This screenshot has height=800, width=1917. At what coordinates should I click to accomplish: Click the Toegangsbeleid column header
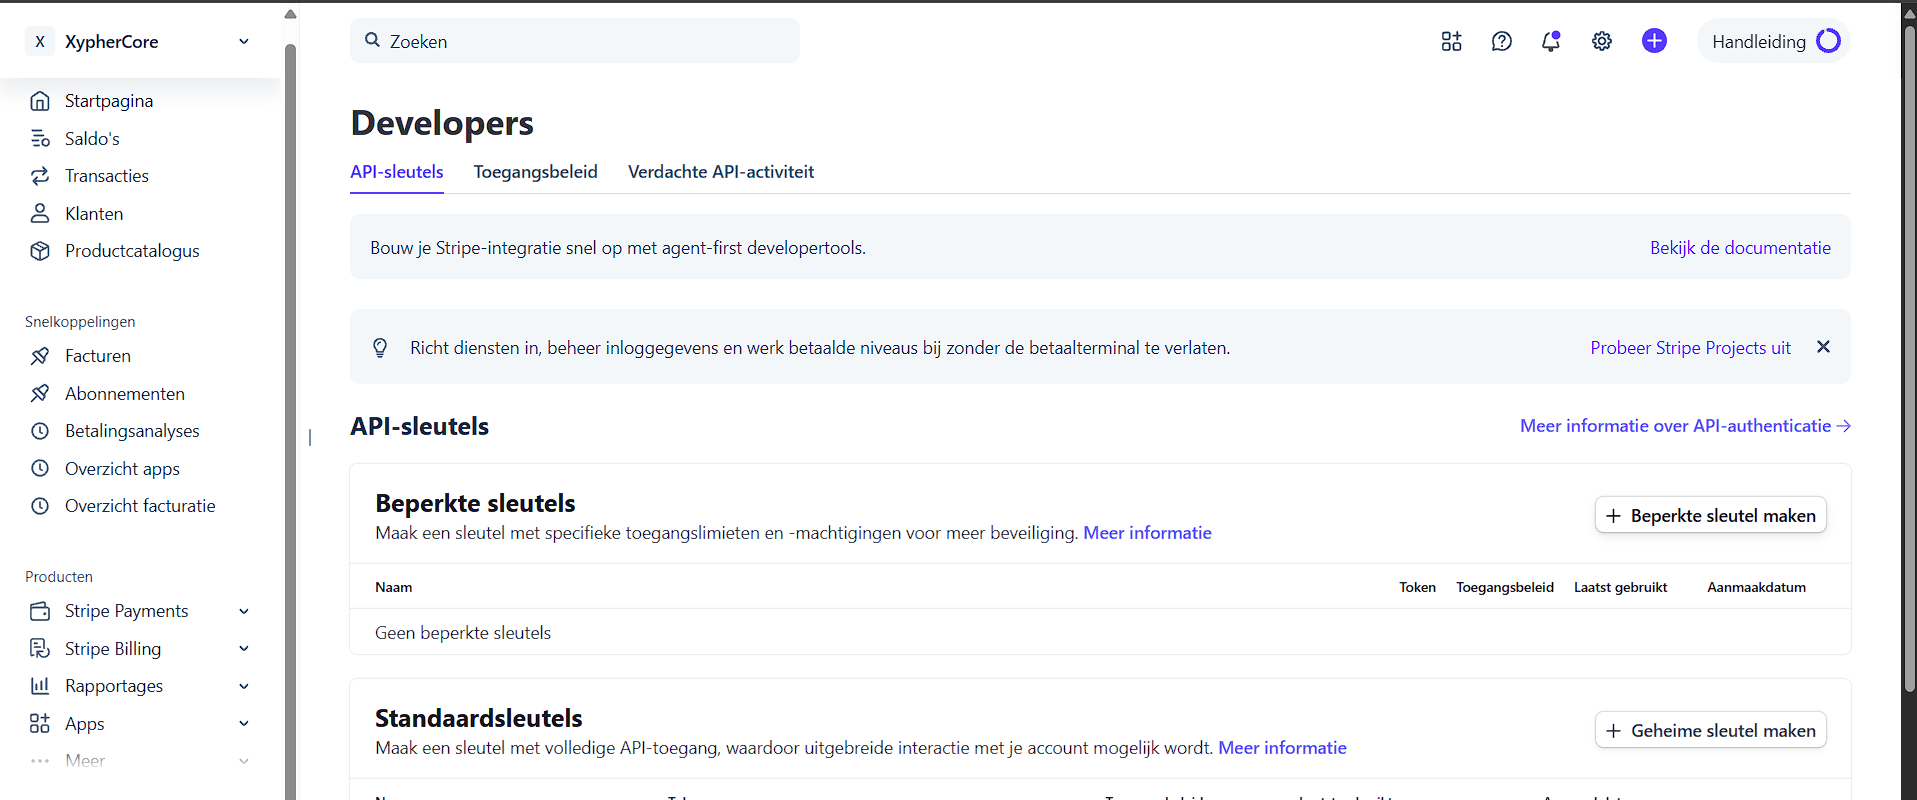(x=1505, y=587)
